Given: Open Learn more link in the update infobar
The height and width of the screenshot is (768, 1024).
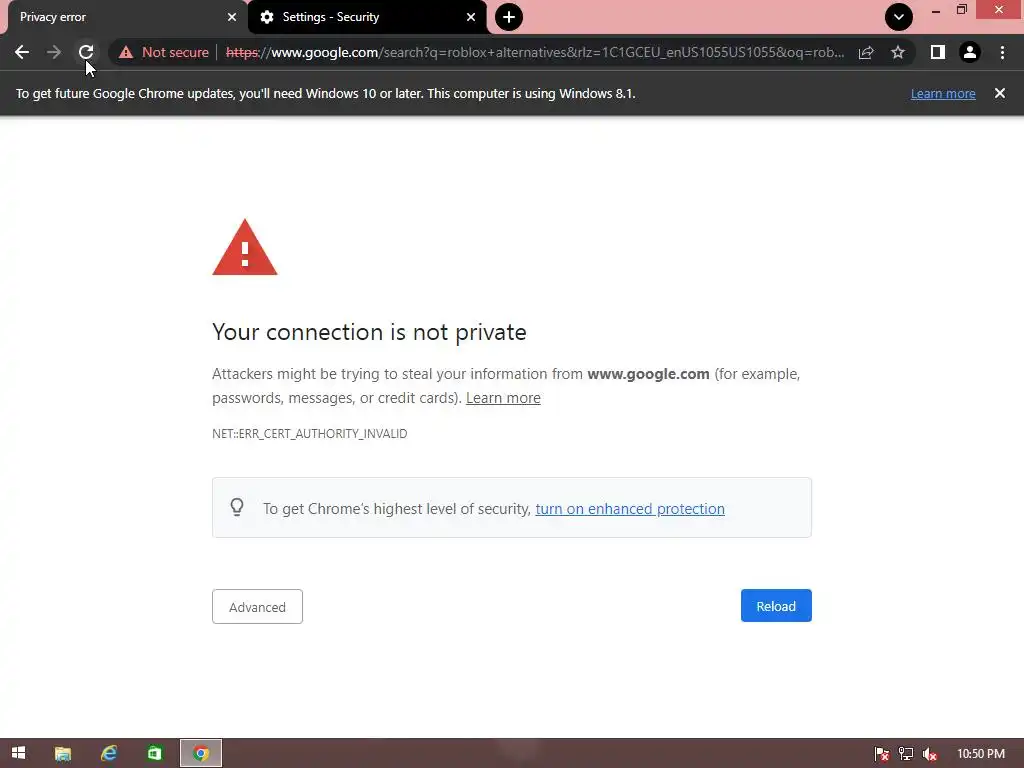Looking at the screenshot, I should (x=943, y=93).
